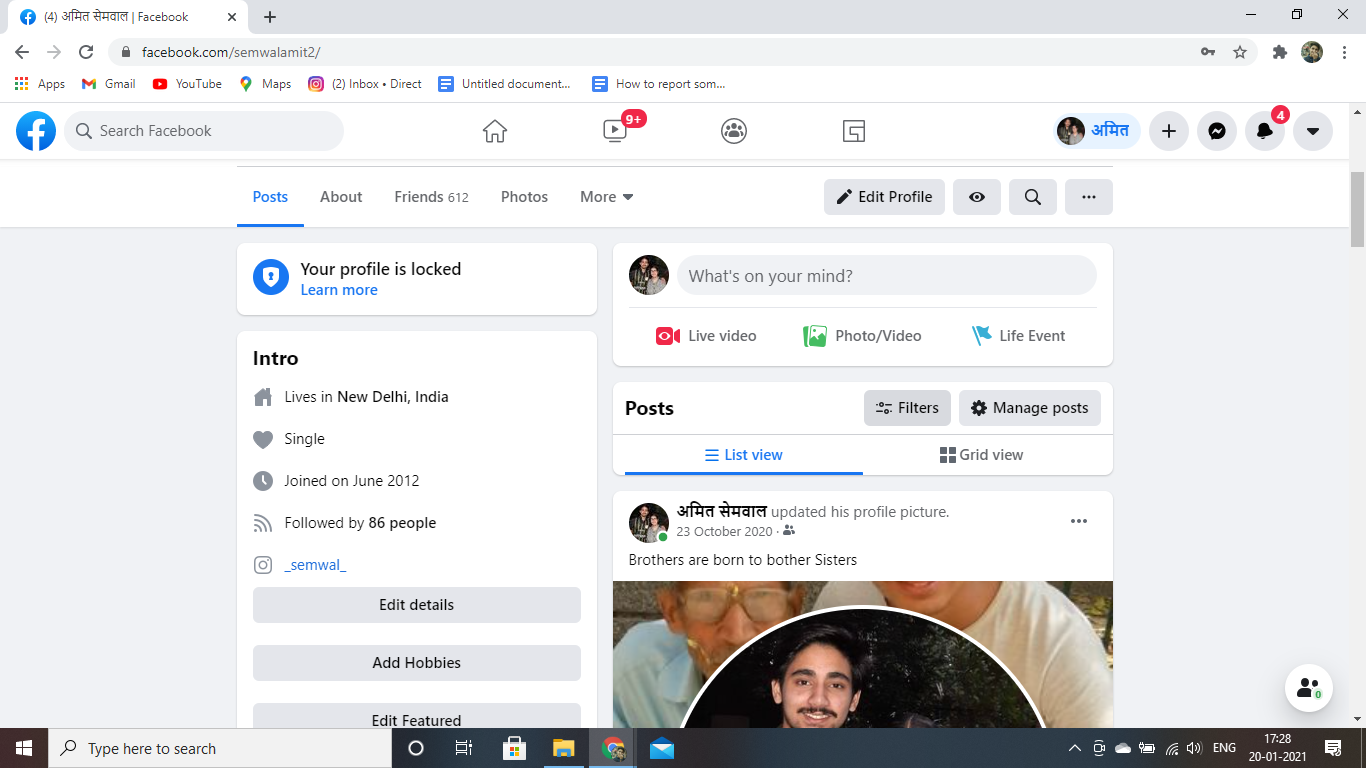Switch to the Posts tab
This screenshot has width=1366, height=768.
[x=270, y=197]
